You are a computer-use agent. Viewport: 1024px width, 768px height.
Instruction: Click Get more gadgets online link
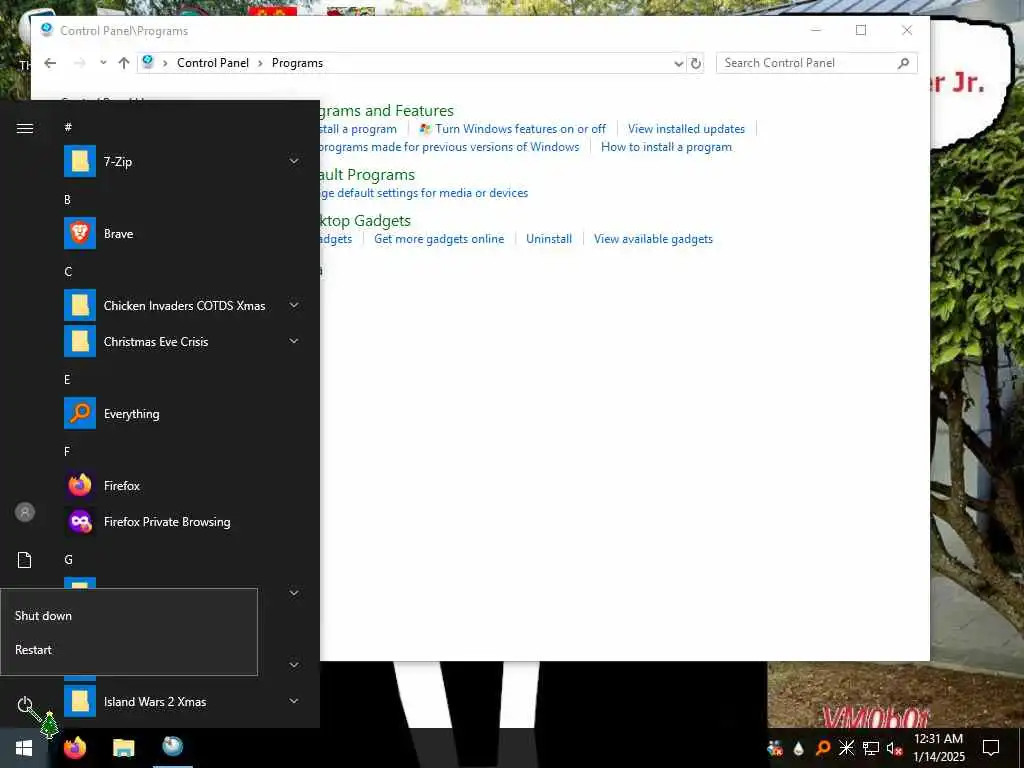pos(439,239)
